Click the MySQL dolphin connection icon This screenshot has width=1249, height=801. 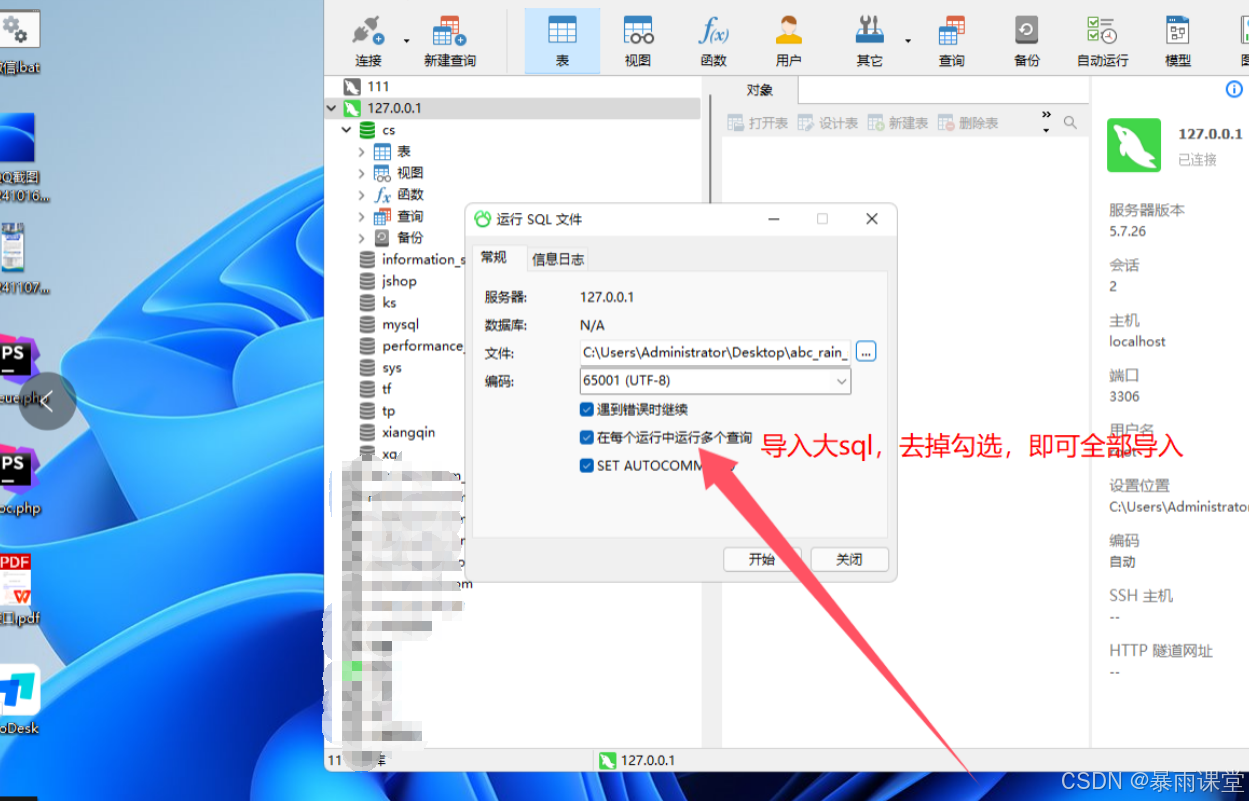tap(1134, 145)
